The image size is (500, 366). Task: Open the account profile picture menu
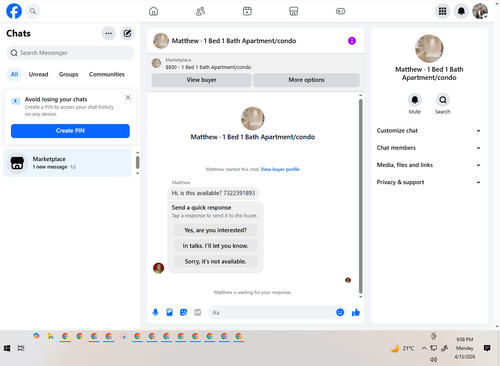click(480, 11)
